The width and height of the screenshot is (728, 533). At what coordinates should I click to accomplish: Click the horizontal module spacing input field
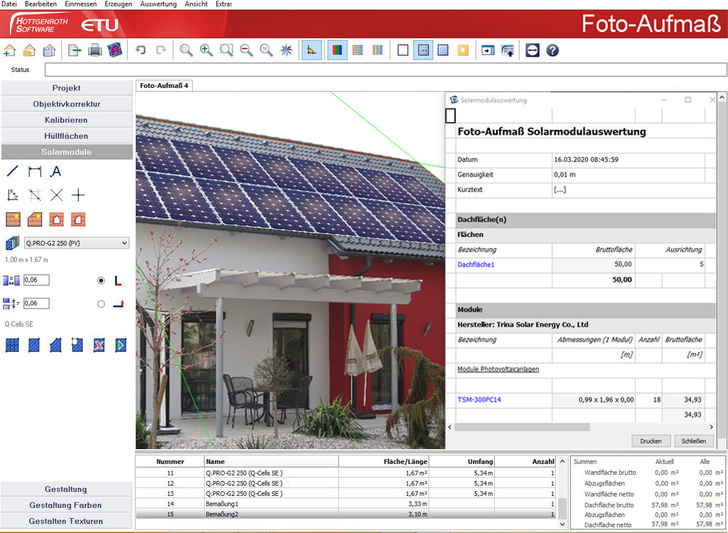pos(37,281)
